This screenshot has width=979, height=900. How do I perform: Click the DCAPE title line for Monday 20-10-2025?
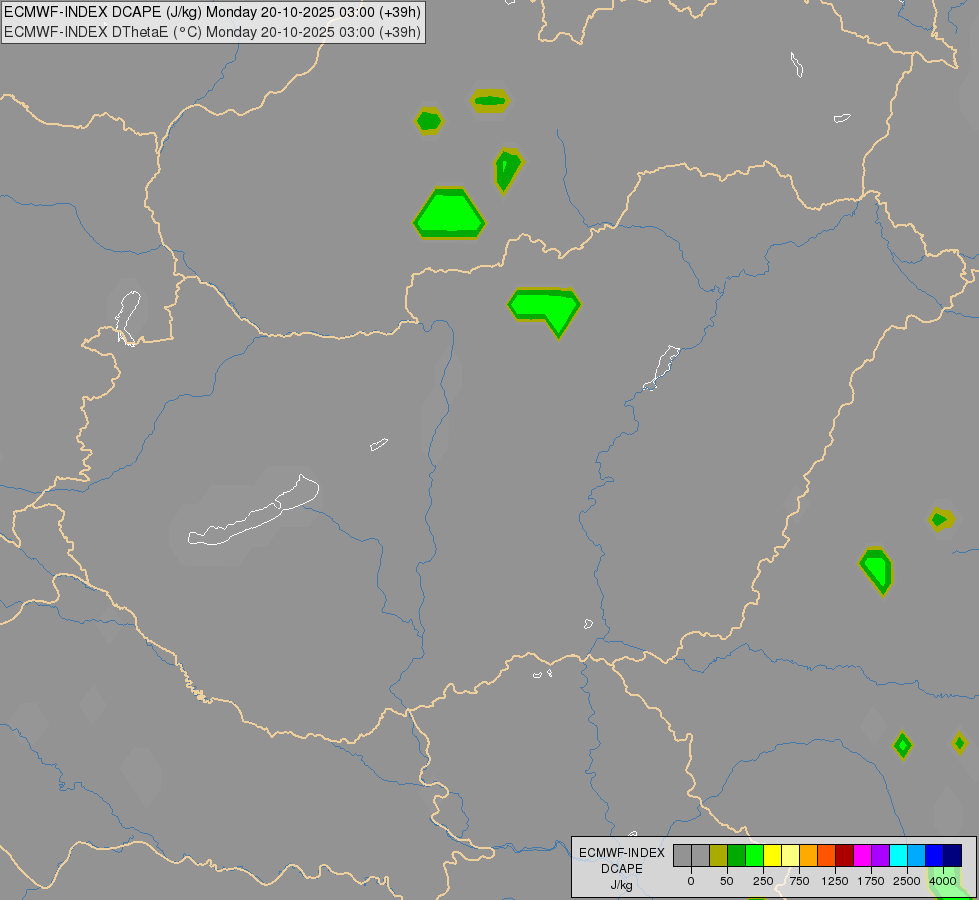click(x=212, y=12)
